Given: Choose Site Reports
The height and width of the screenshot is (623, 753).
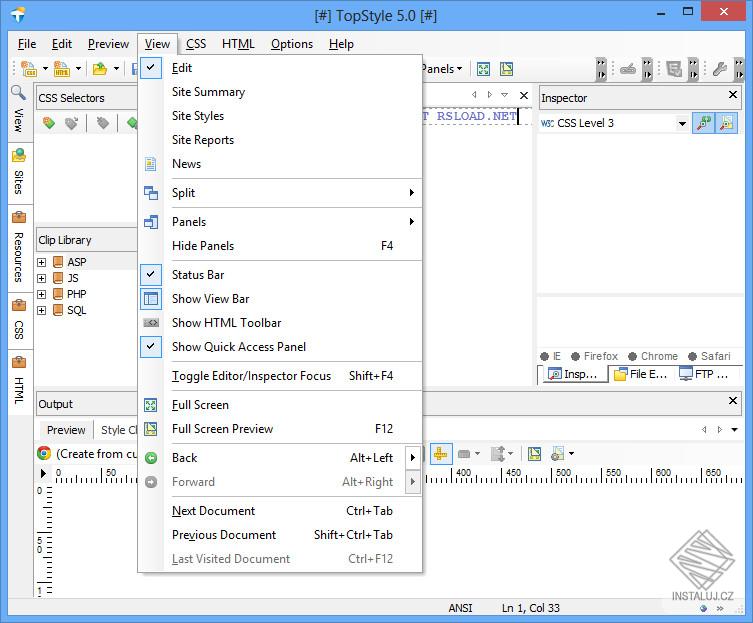Looking at the screenshot, I should (x=280, y=140).
